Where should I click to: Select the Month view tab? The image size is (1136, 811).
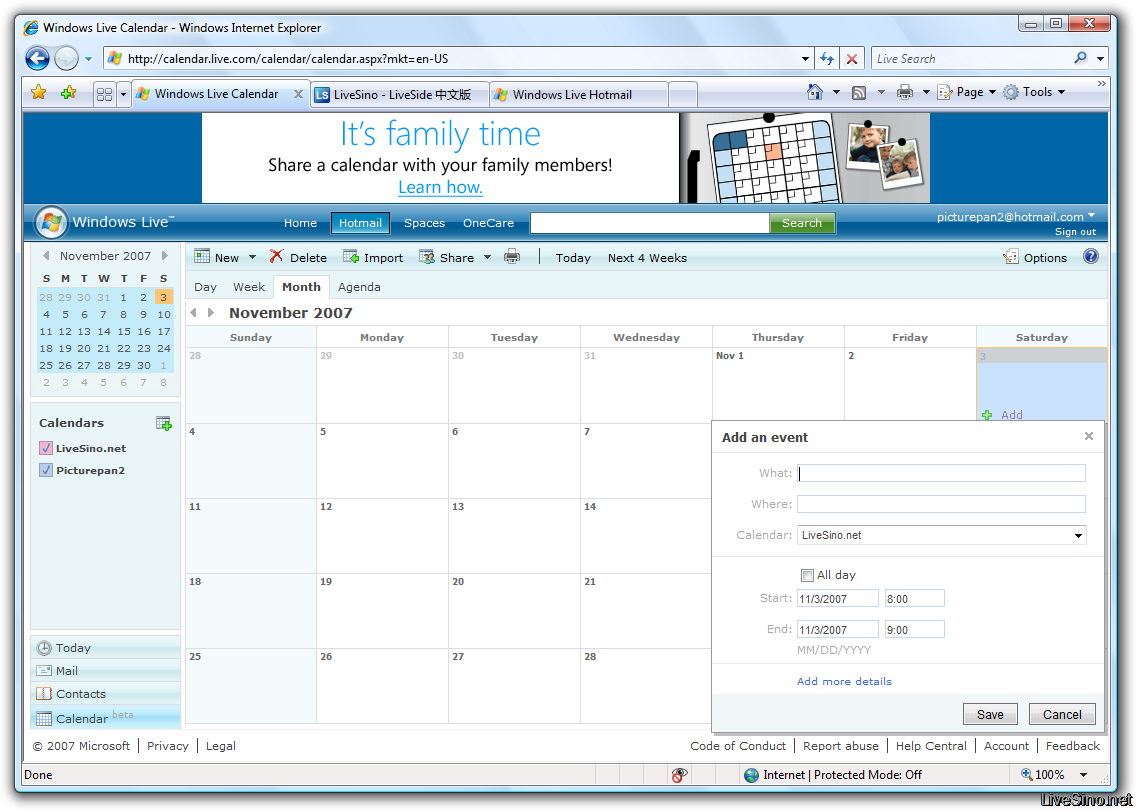[301, 287]
